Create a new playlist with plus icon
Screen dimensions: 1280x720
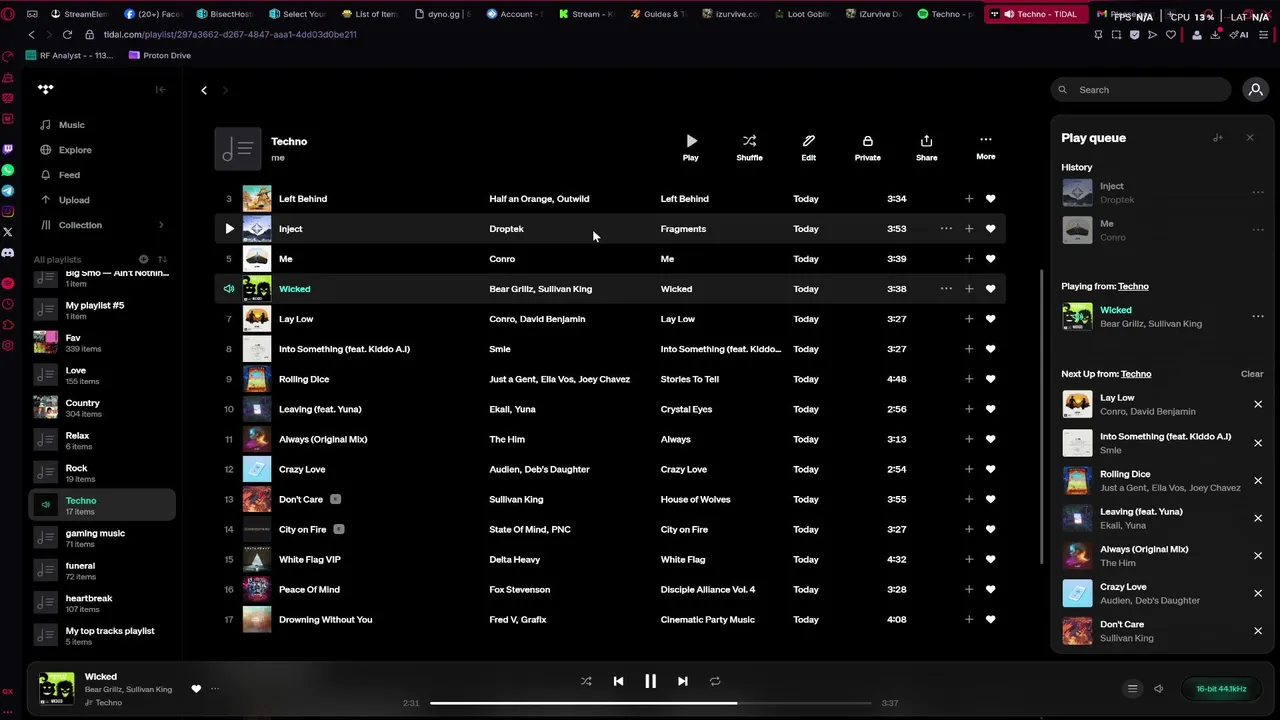click(x=143, y=259)
